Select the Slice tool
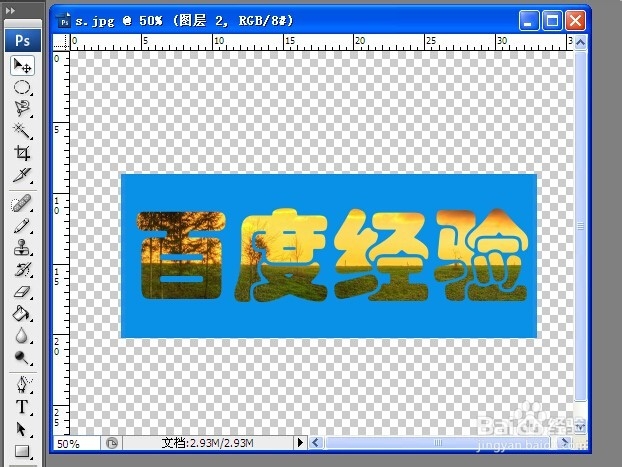 tap(22, 175)
